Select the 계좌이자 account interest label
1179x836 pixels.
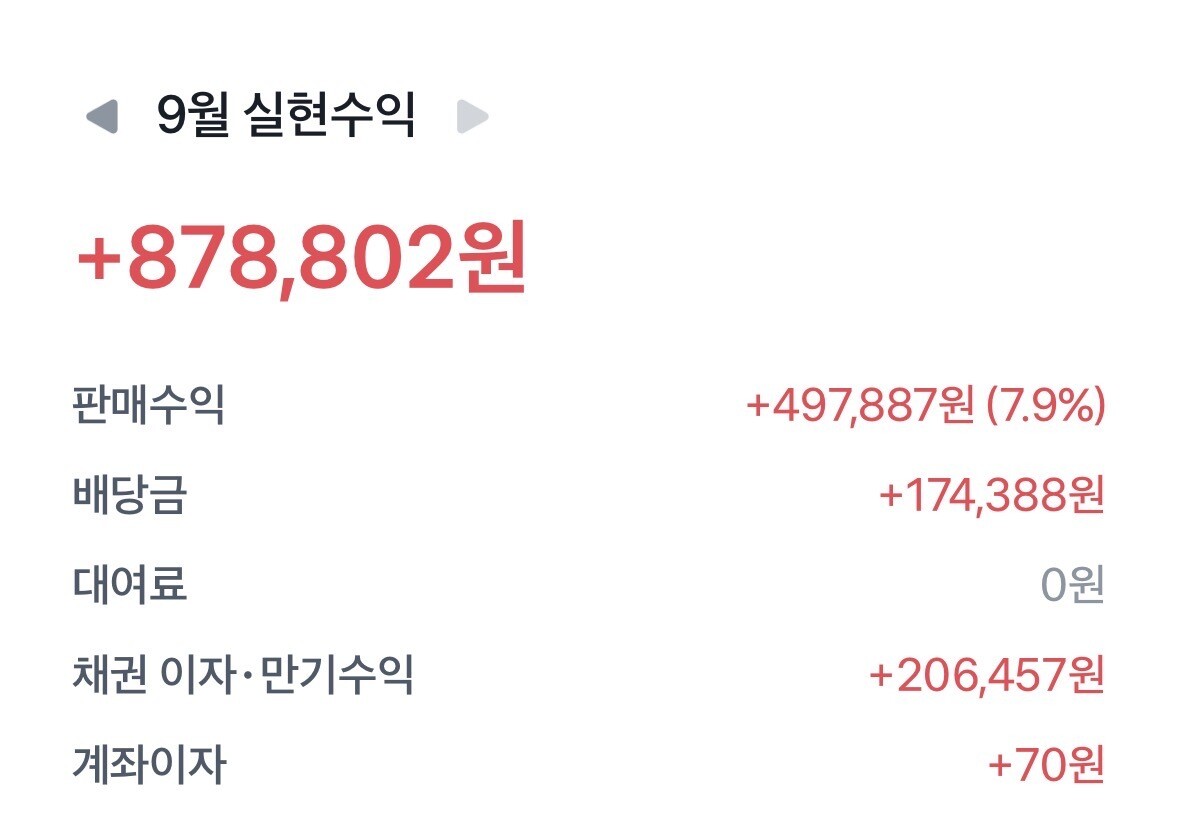(149, 765)
